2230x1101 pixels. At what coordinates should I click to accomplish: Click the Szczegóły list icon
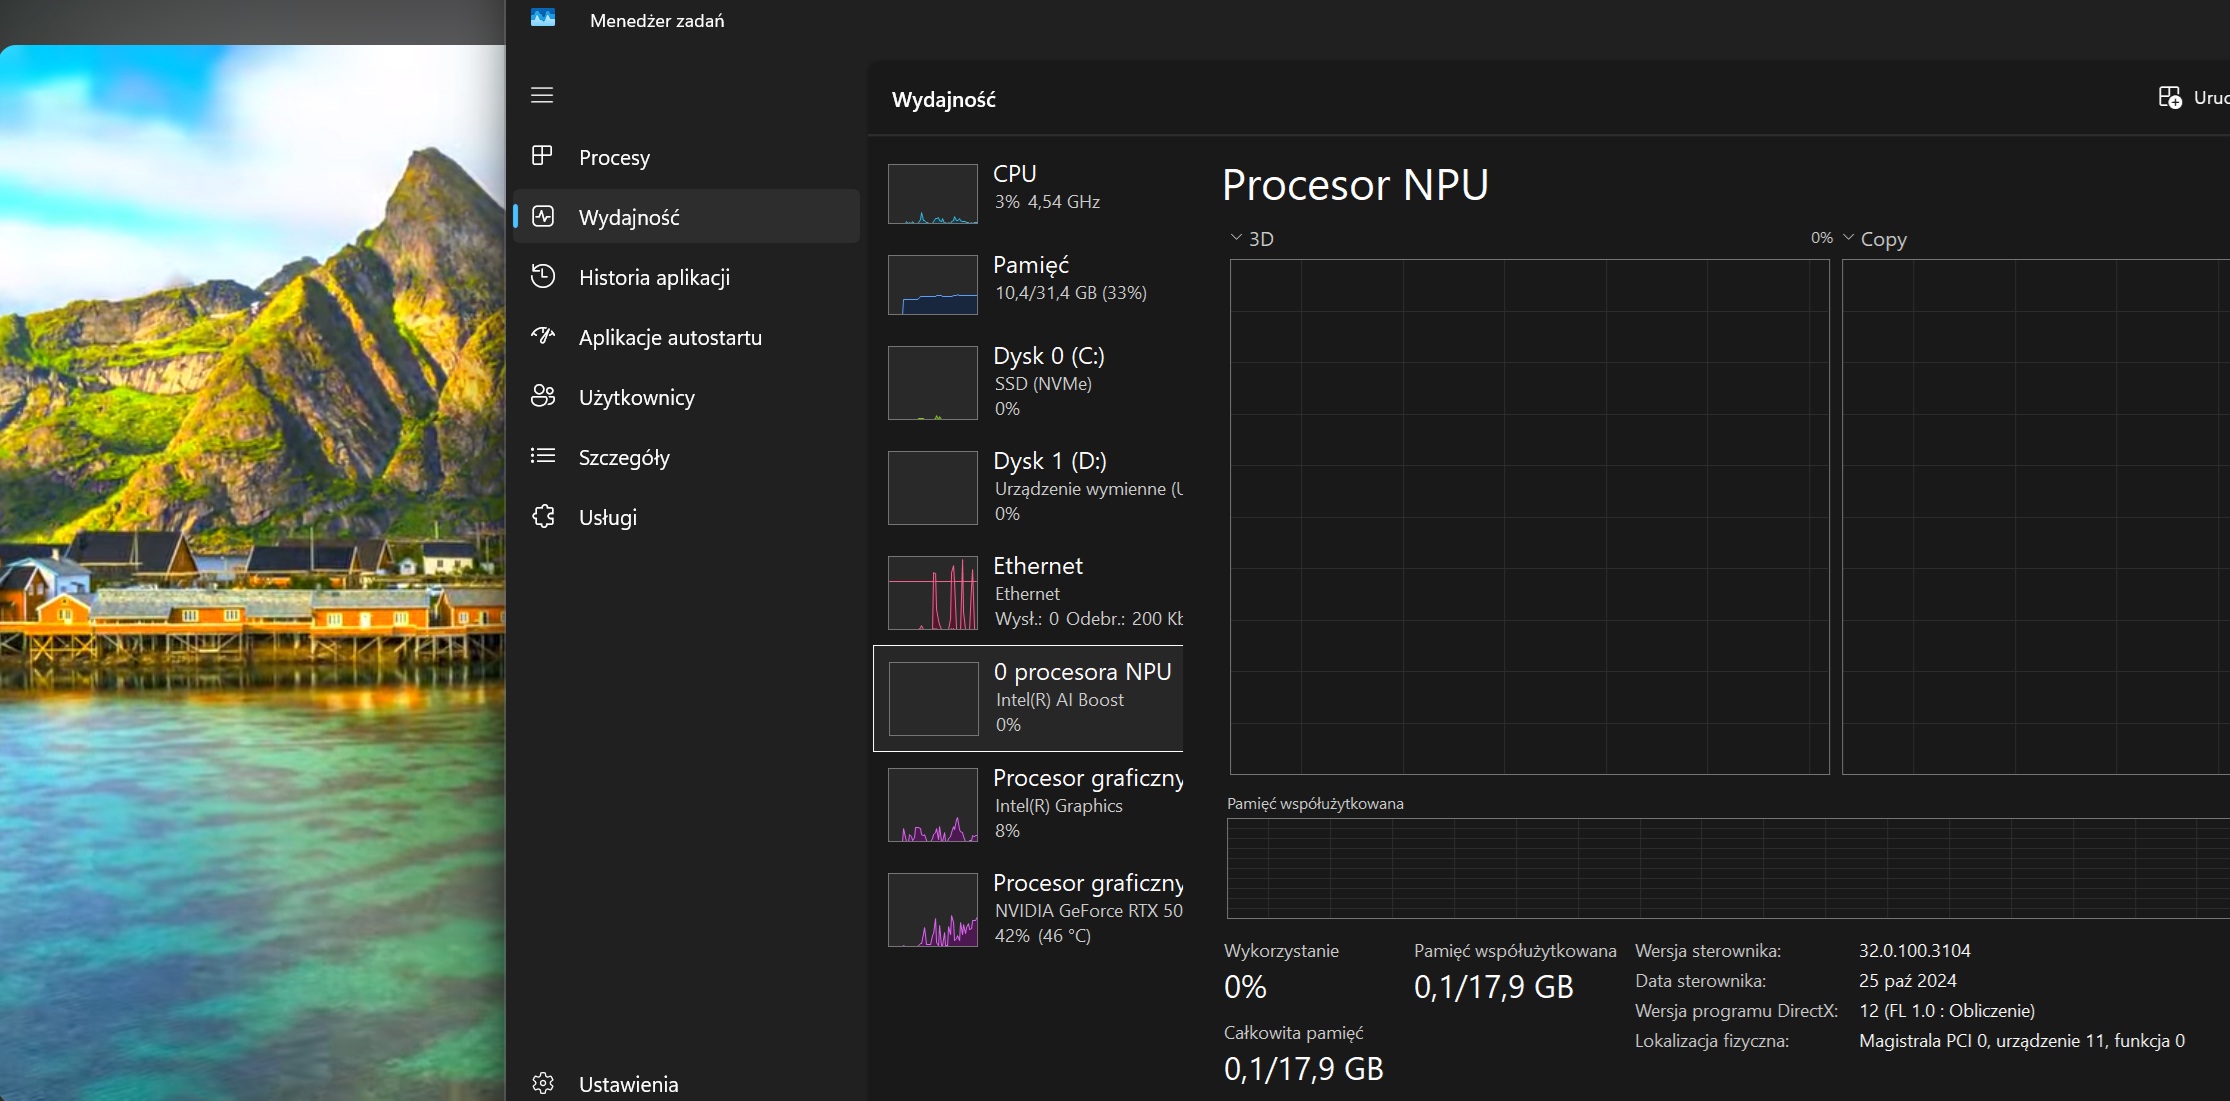point(542,456)
